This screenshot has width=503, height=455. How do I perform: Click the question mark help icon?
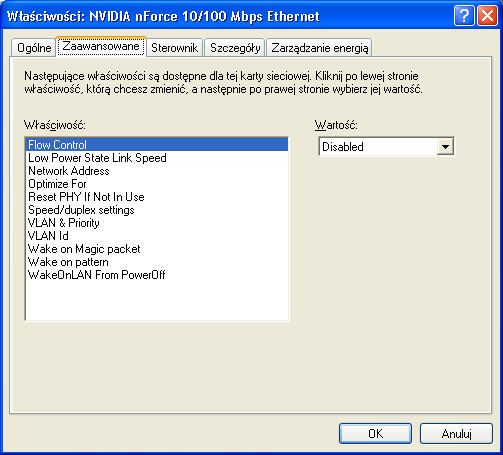[x=464, y=15]
